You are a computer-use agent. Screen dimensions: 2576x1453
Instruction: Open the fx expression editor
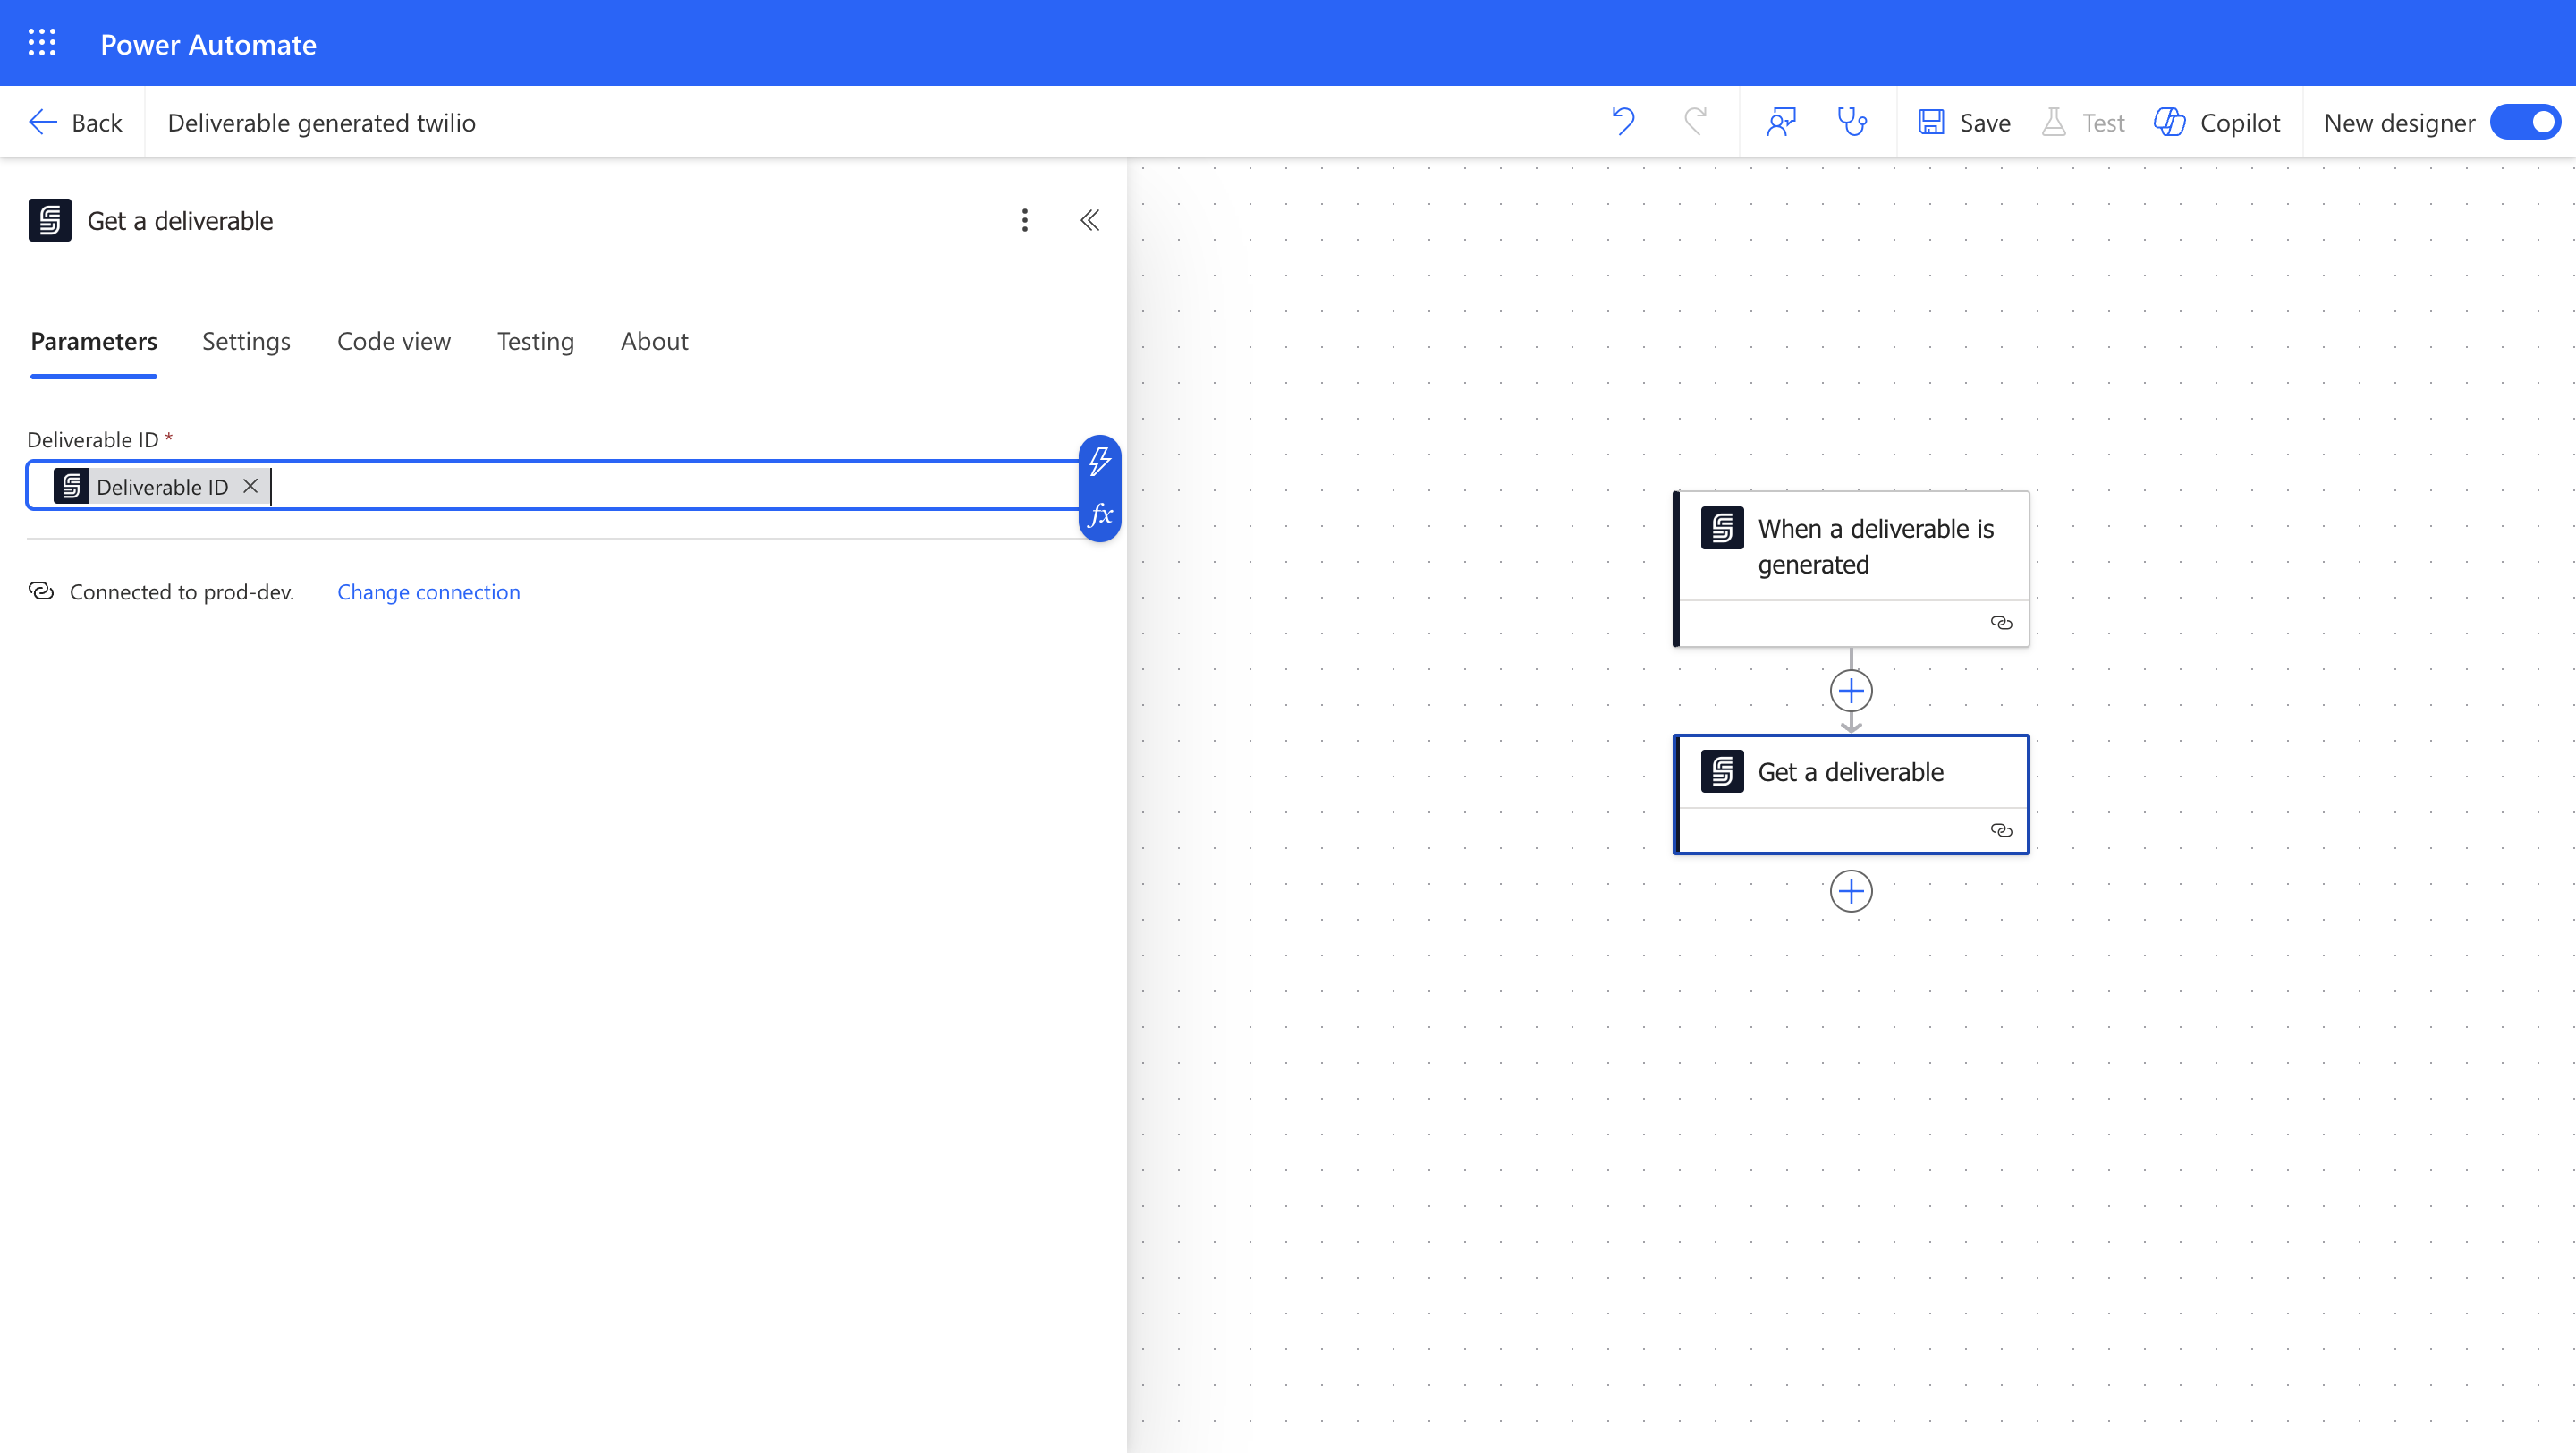[x=1099, y=515]
